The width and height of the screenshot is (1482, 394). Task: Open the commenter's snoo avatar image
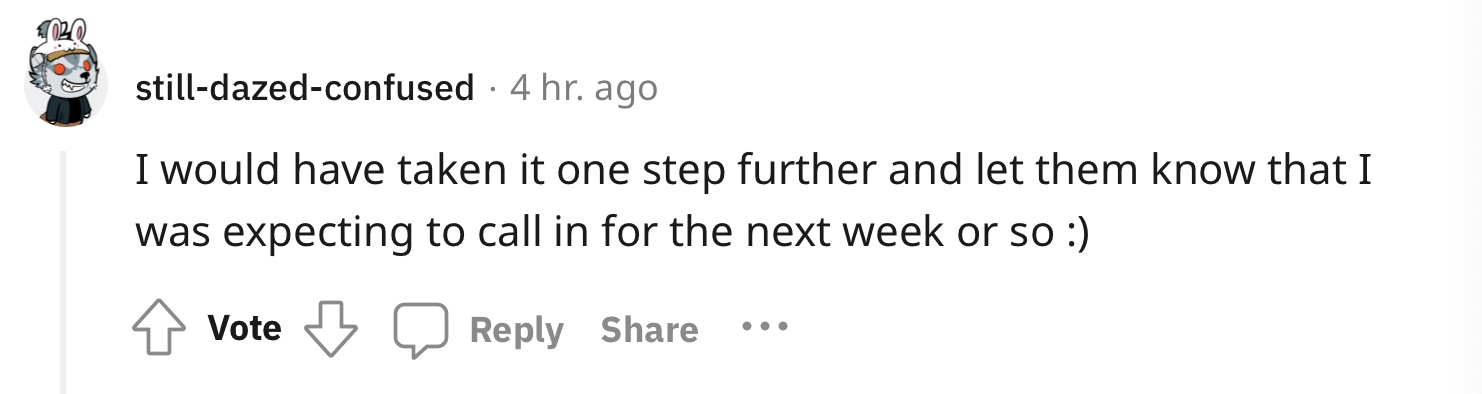(x=65, y=73)
